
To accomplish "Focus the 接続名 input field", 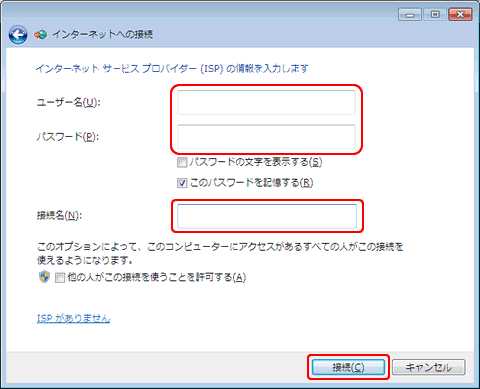I will coord(267,216).
